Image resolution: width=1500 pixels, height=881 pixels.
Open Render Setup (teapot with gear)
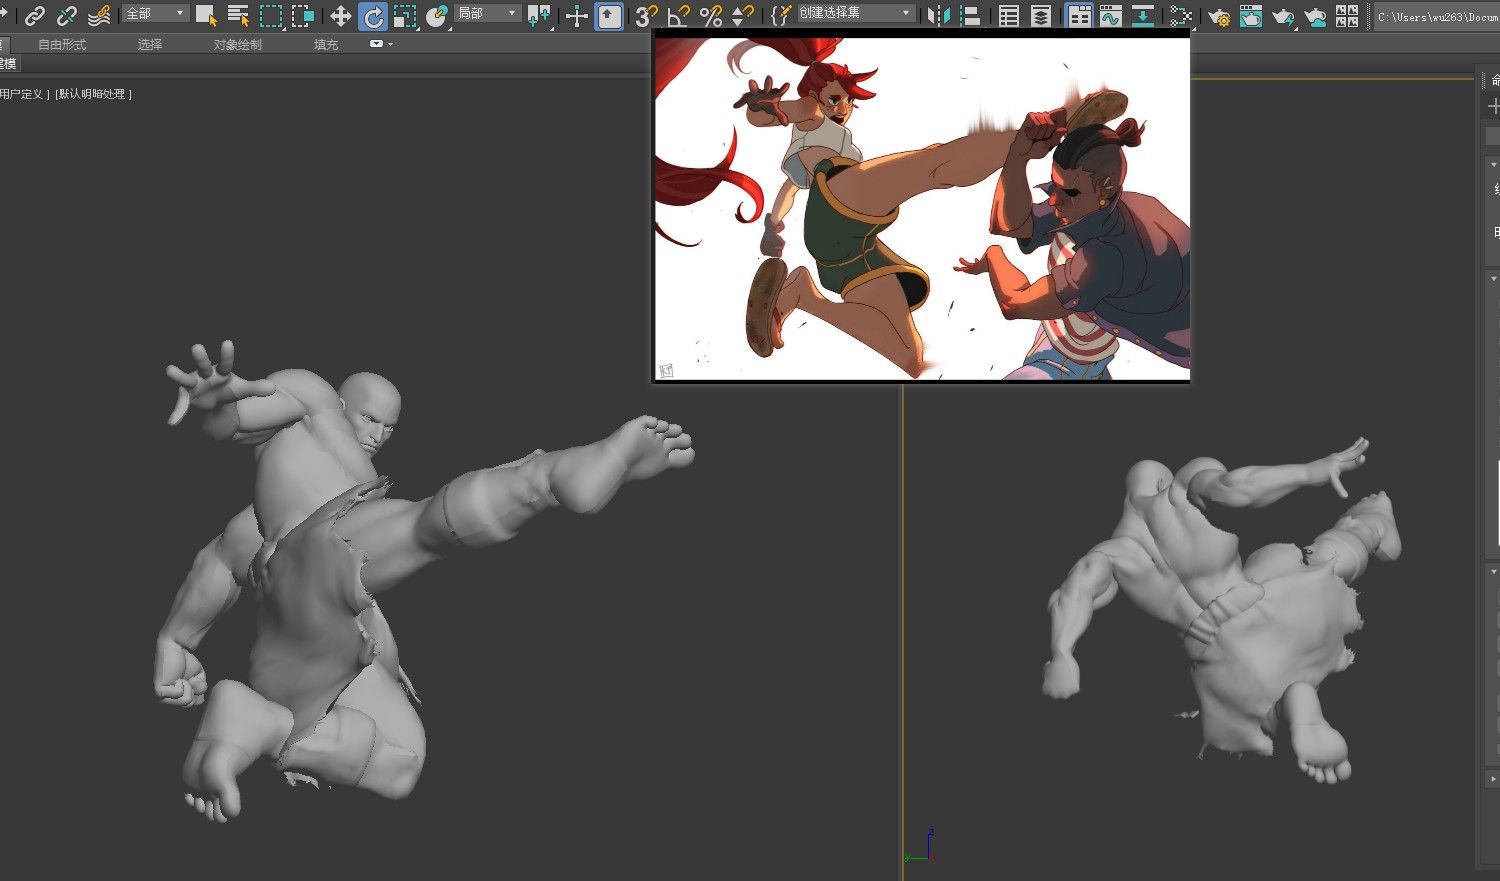pos(1219,15)
